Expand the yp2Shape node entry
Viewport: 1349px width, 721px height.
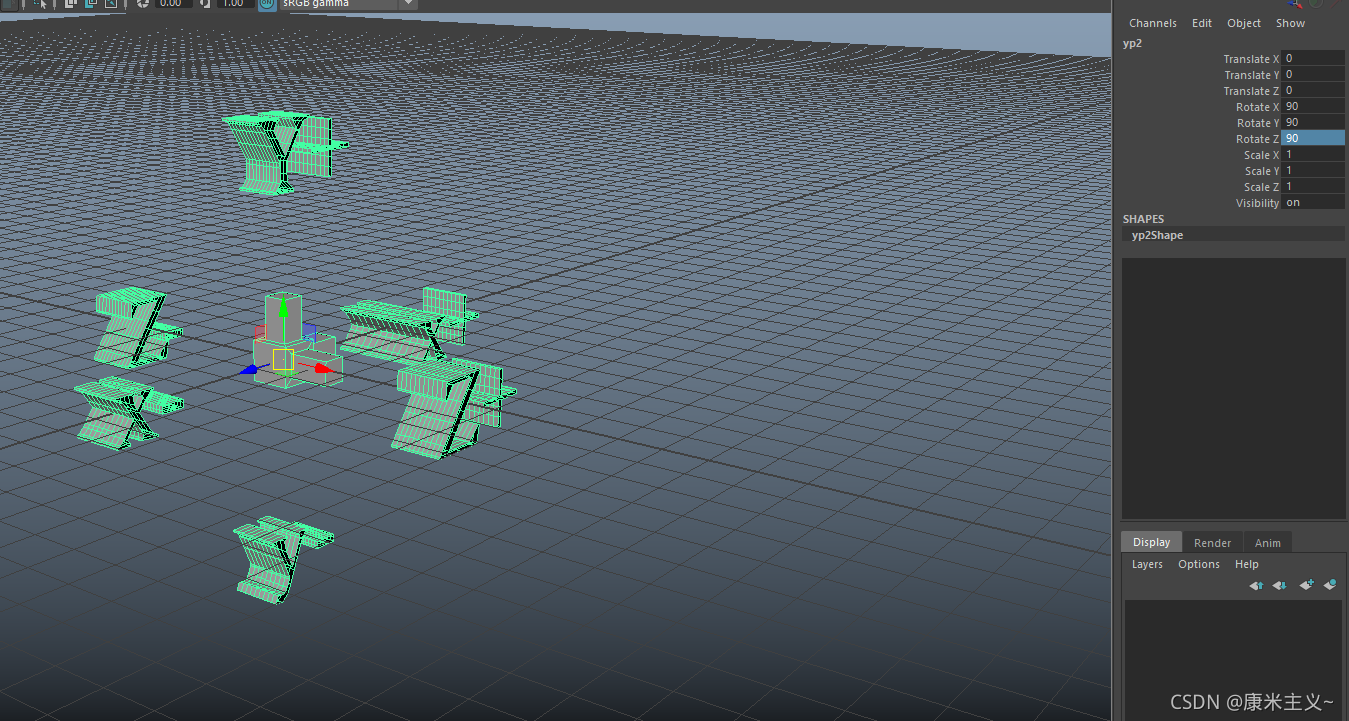click(1156, 234)
